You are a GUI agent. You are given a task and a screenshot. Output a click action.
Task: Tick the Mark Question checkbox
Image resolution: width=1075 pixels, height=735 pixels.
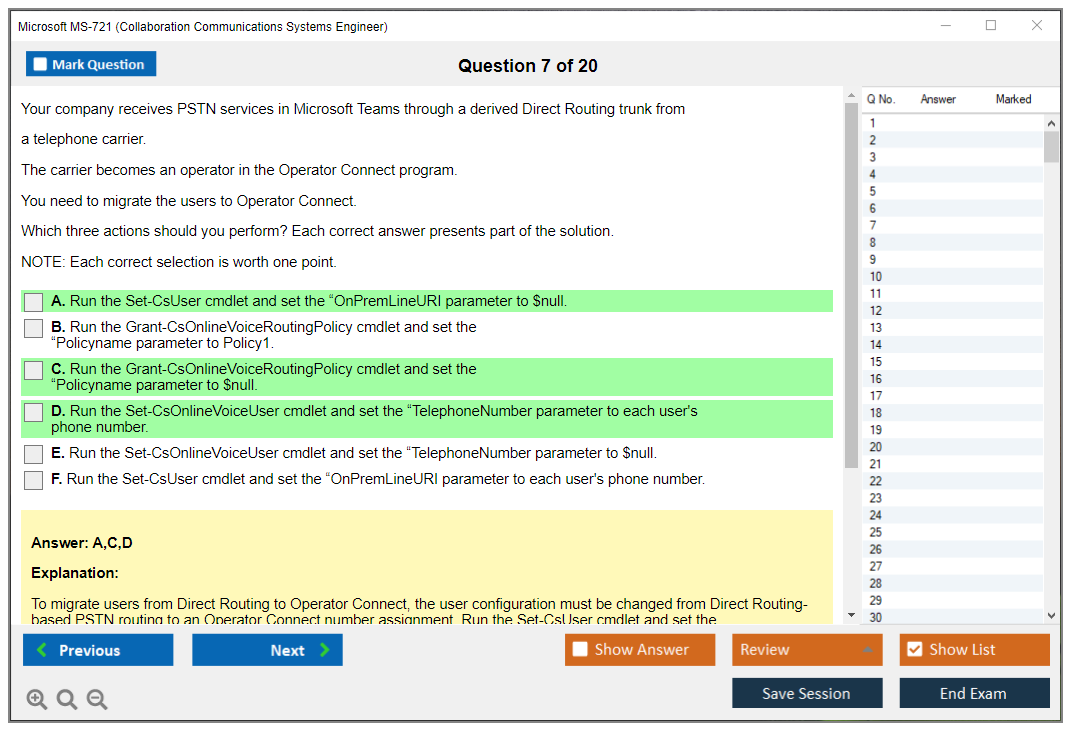(40, 64)
